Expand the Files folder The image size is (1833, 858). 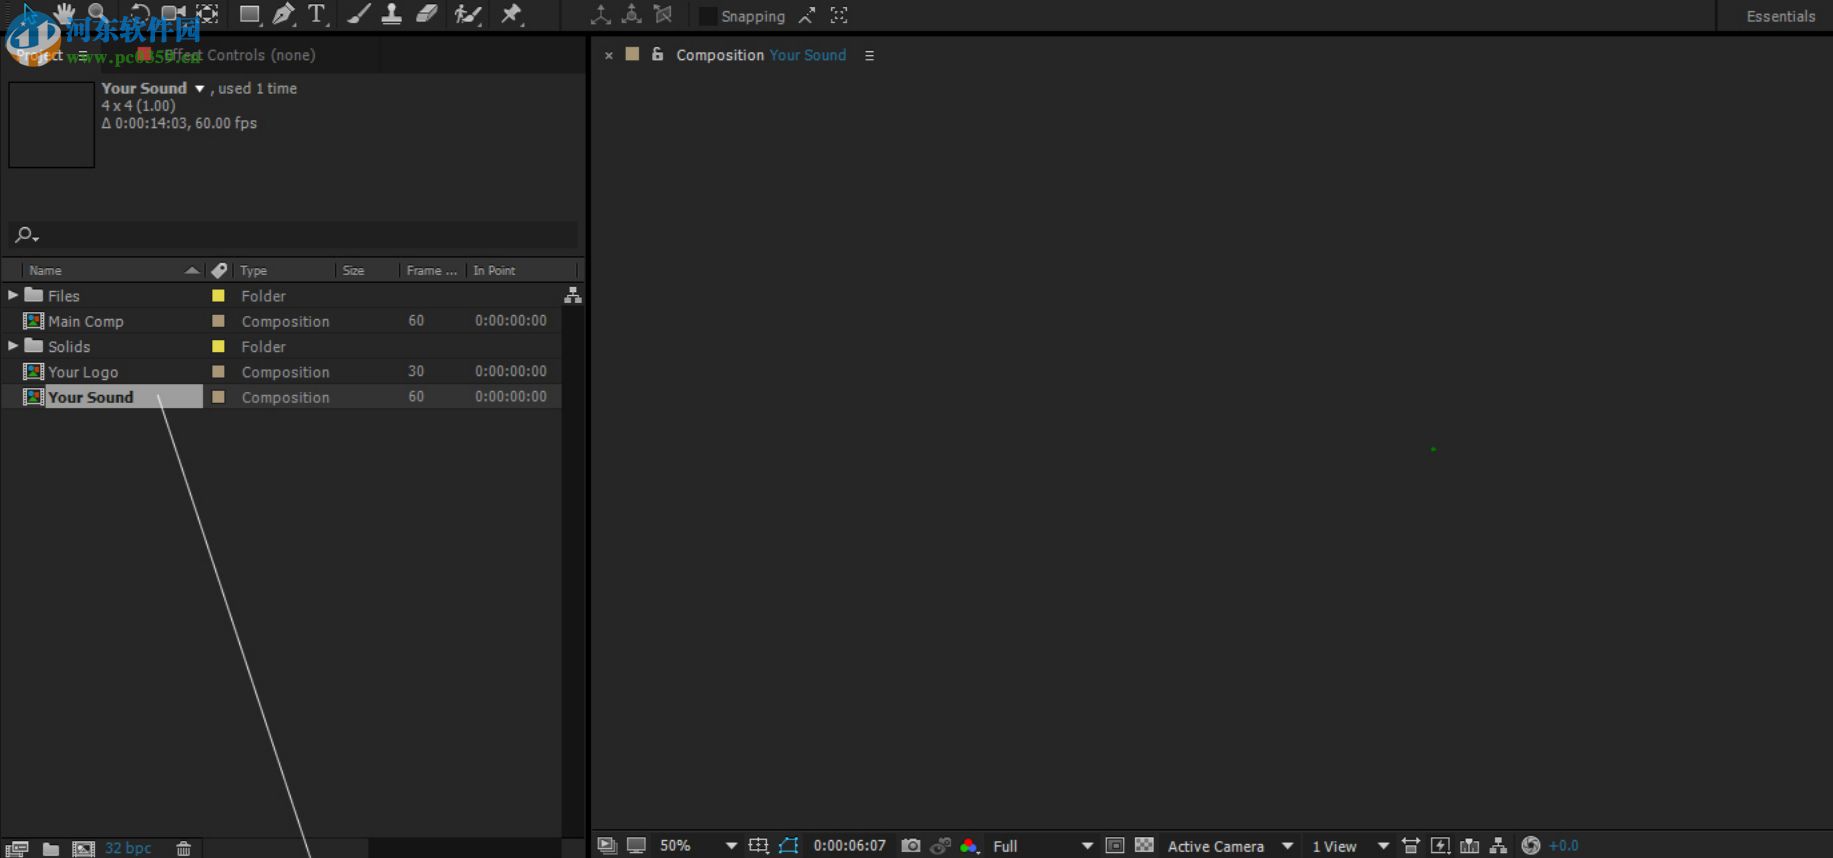pyautogui.click(x=13, y=295)
